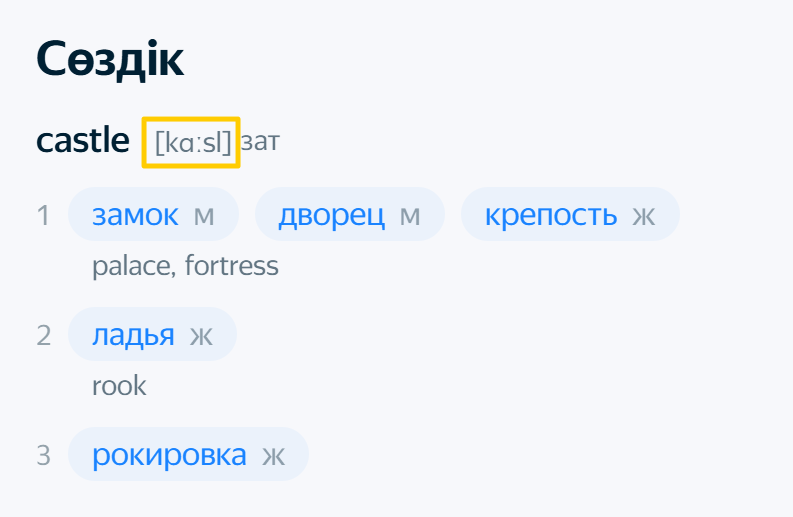Select the крепость translation link

[550, 215]
